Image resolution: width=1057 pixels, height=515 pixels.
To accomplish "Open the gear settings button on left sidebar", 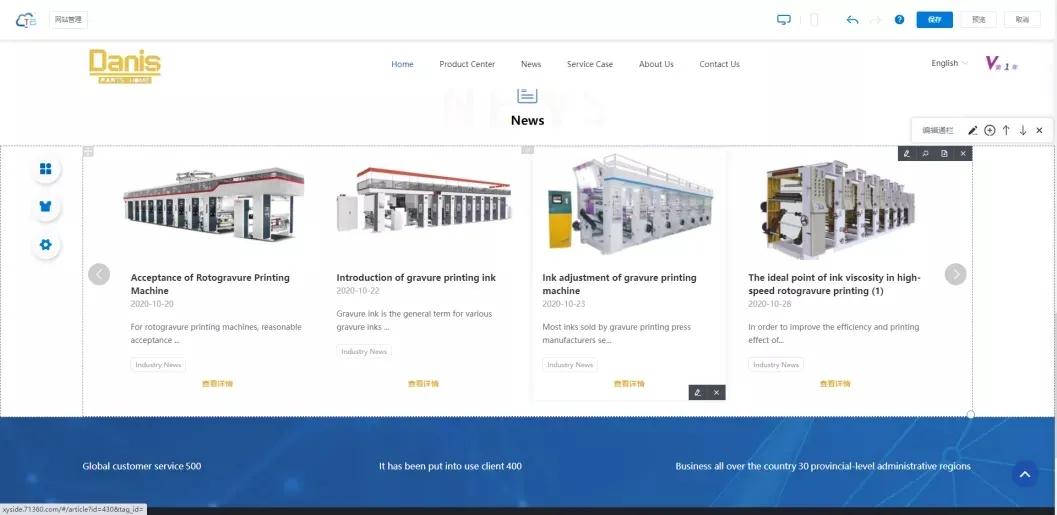I will tap(46, 245).
